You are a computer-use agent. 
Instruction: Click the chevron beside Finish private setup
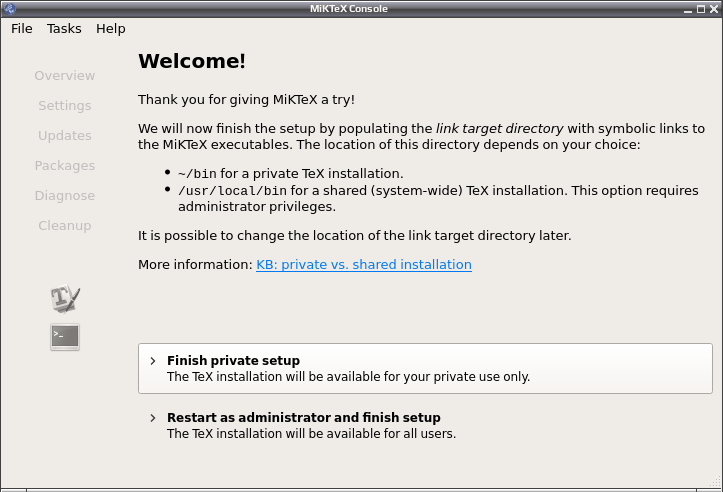(x=153, y=361)
